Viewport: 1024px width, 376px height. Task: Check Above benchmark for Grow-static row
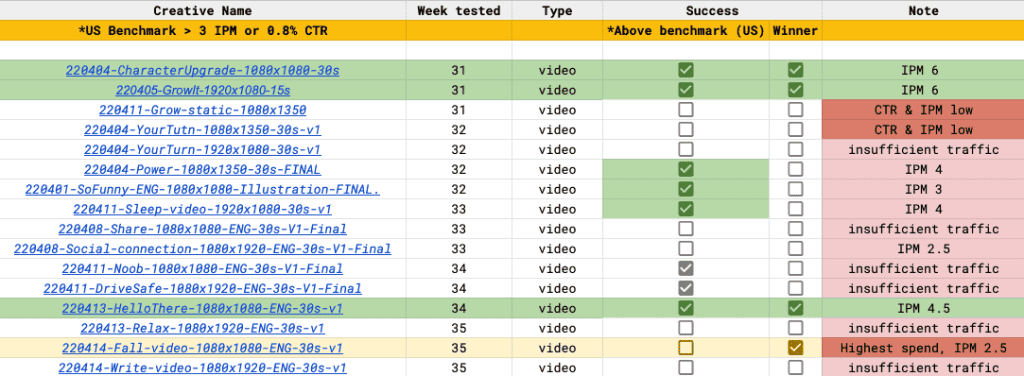click(685, 110)
